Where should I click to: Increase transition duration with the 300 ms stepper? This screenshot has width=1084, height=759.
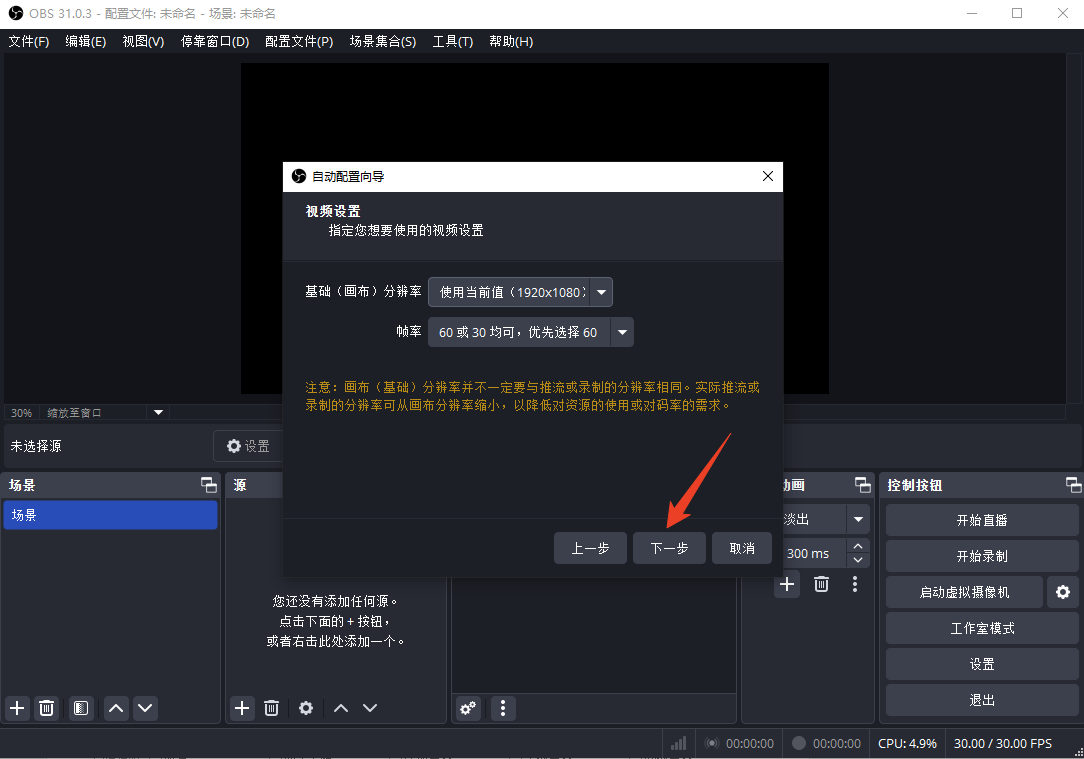coord(857,545)
